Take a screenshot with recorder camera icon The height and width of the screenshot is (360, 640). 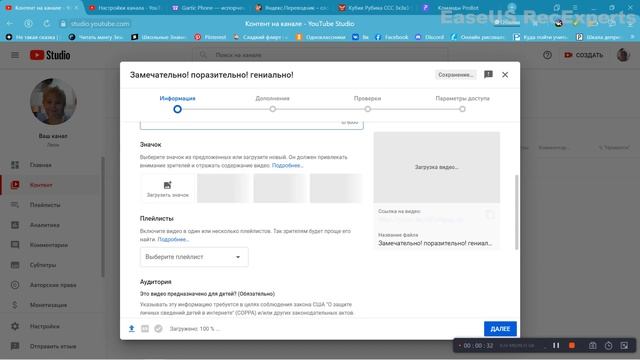tap(592, 345)
